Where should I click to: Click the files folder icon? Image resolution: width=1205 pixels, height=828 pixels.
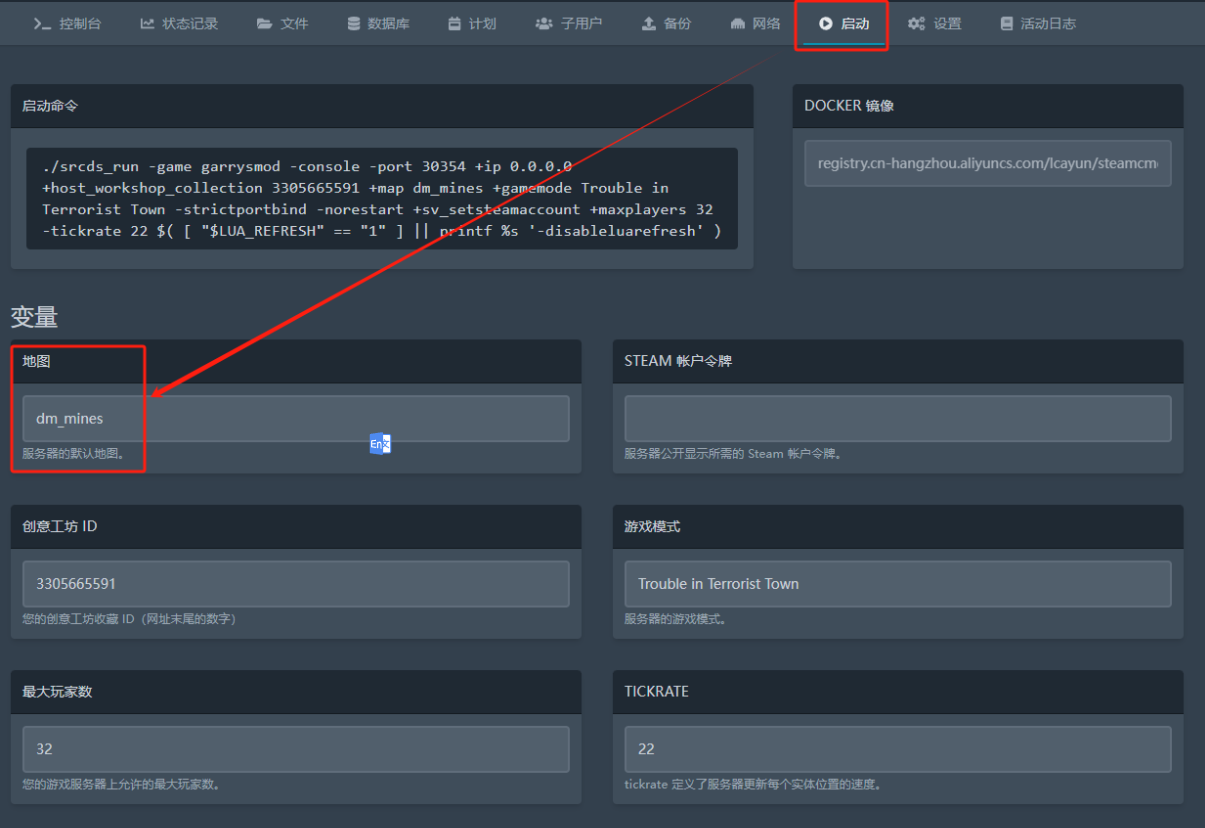pyautogui.click(x=264, y=24)
